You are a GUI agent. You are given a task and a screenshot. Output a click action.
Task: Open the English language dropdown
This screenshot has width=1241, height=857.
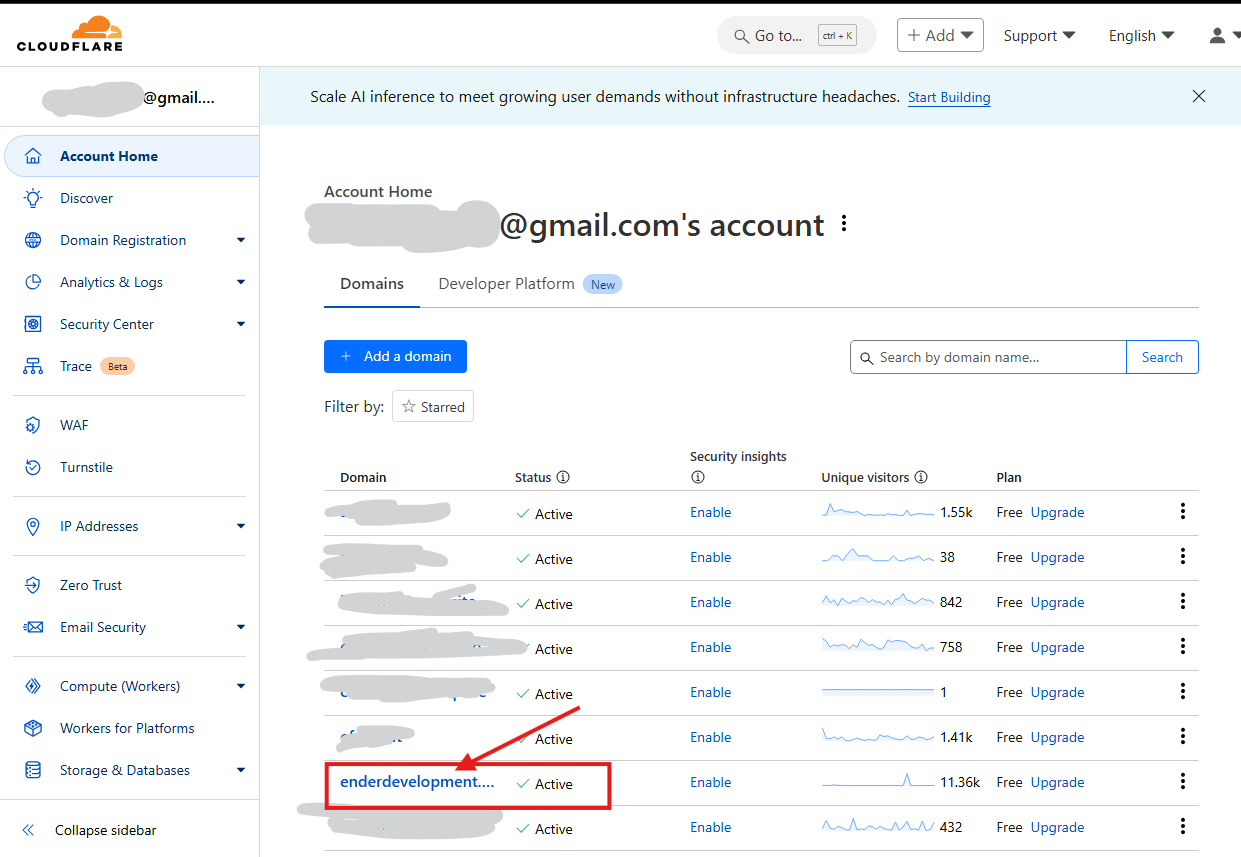tap(1140, 35)
